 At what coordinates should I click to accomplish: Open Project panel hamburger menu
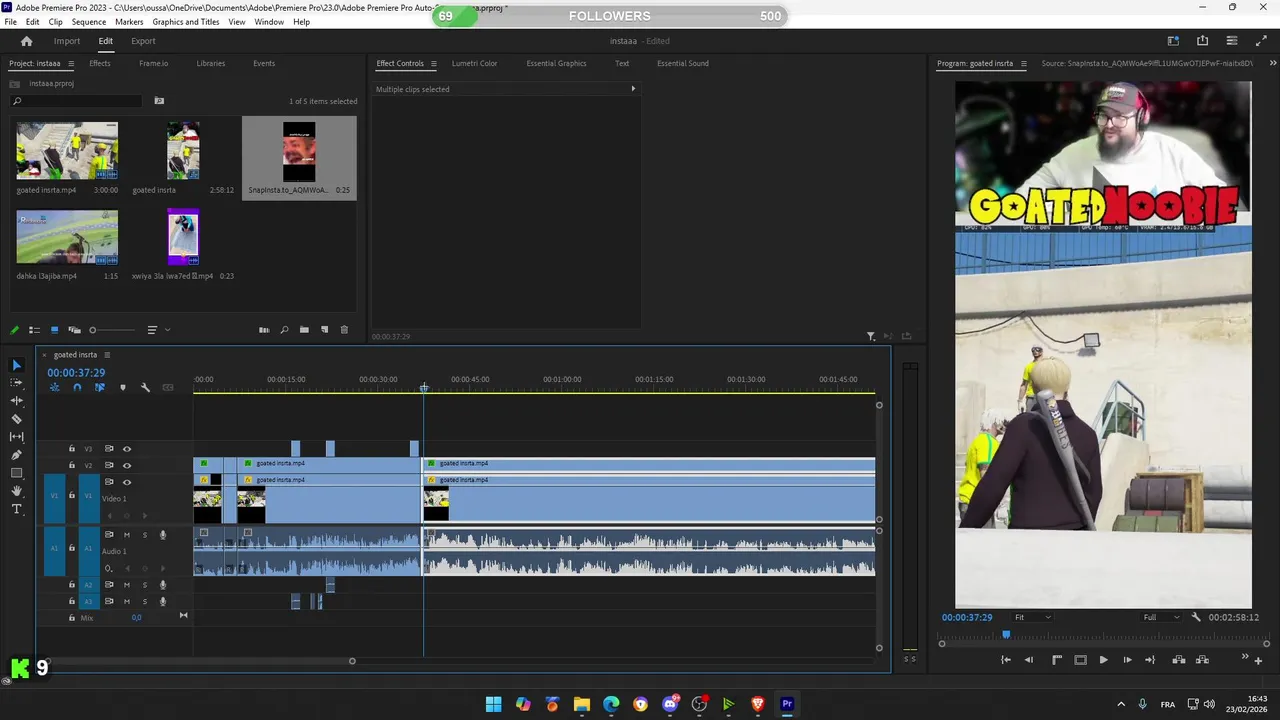pyautogui.click(x=71, y=64)
